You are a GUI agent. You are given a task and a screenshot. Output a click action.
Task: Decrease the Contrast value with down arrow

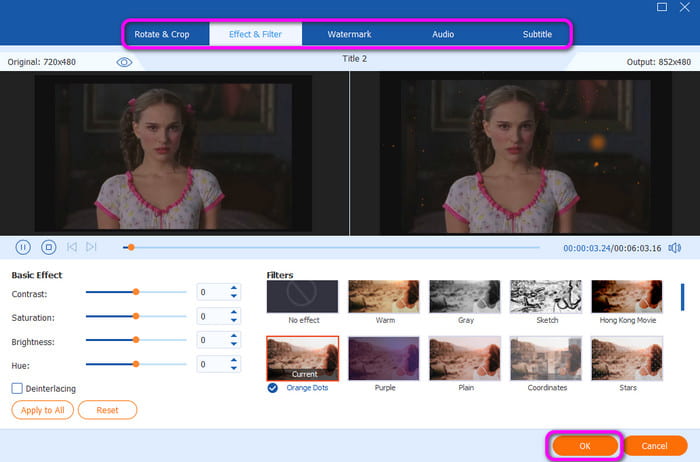pos(233,296)
